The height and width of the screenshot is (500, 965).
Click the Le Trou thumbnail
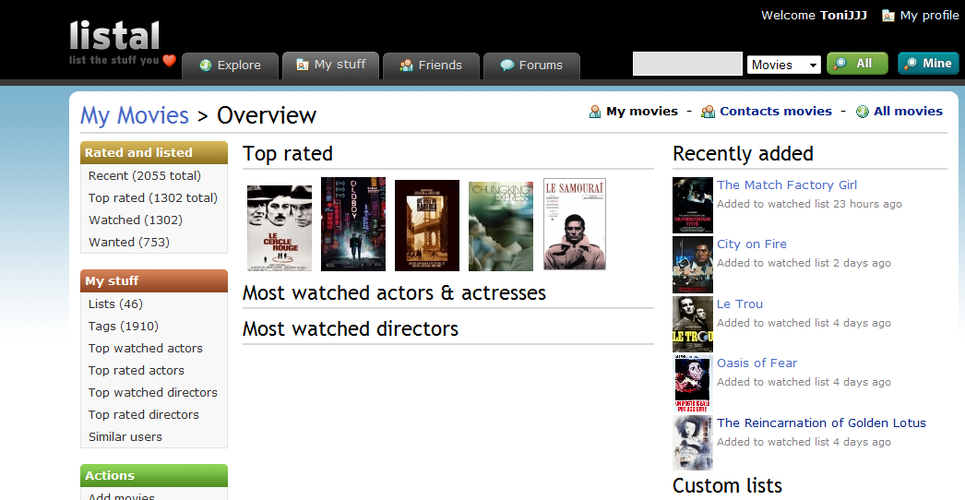(692, 324)
